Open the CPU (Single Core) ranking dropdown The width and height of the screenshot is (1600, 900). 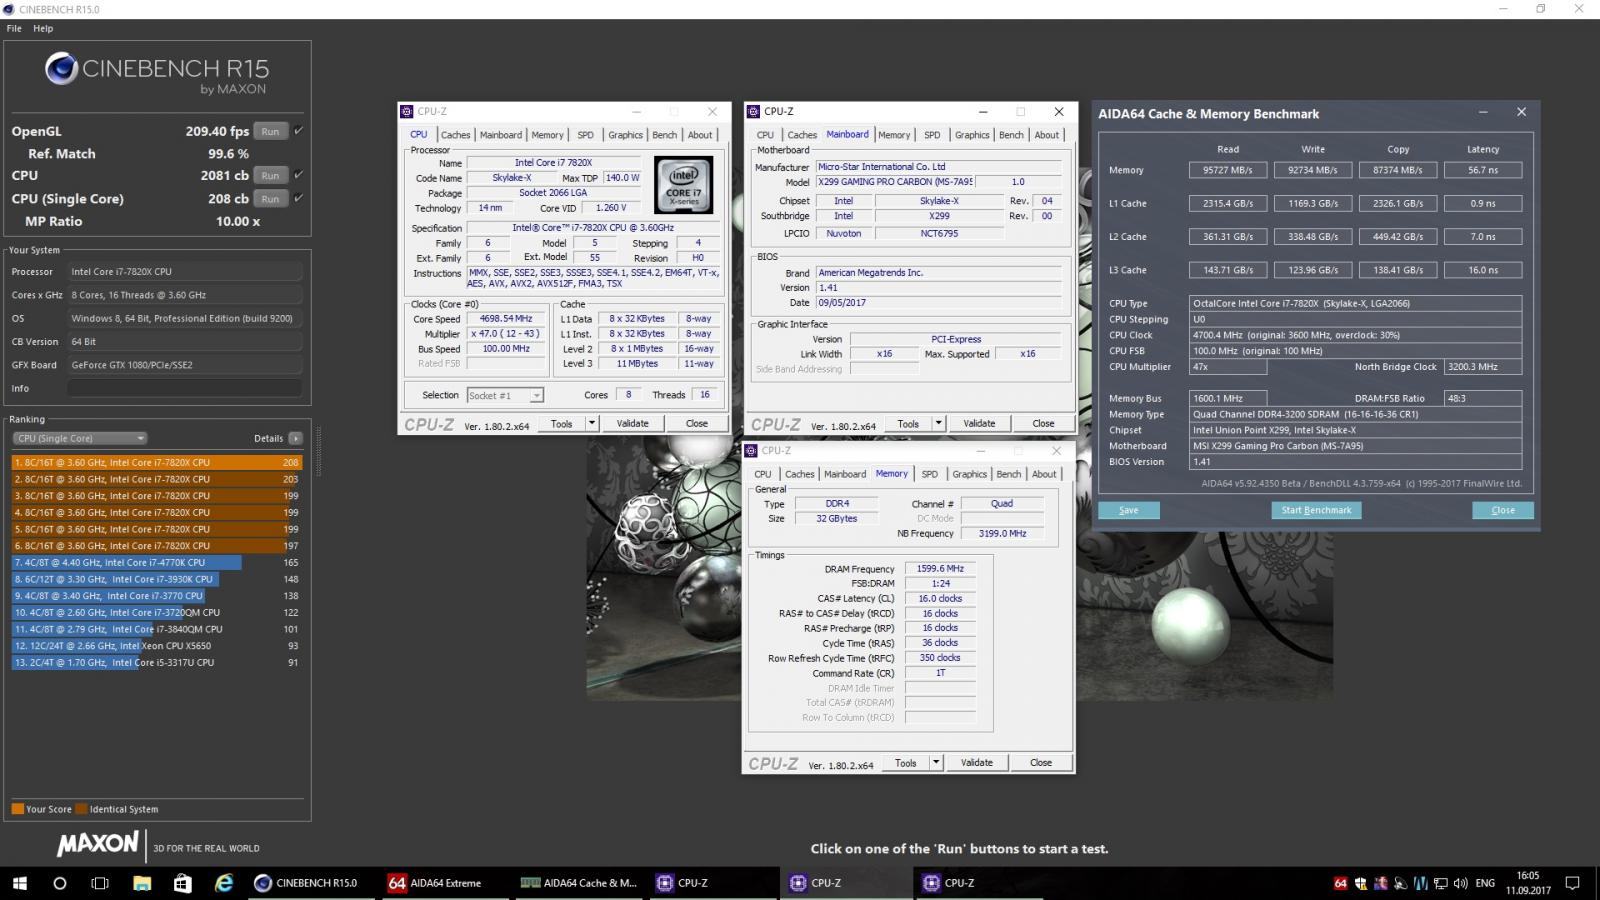coord(79,438)
